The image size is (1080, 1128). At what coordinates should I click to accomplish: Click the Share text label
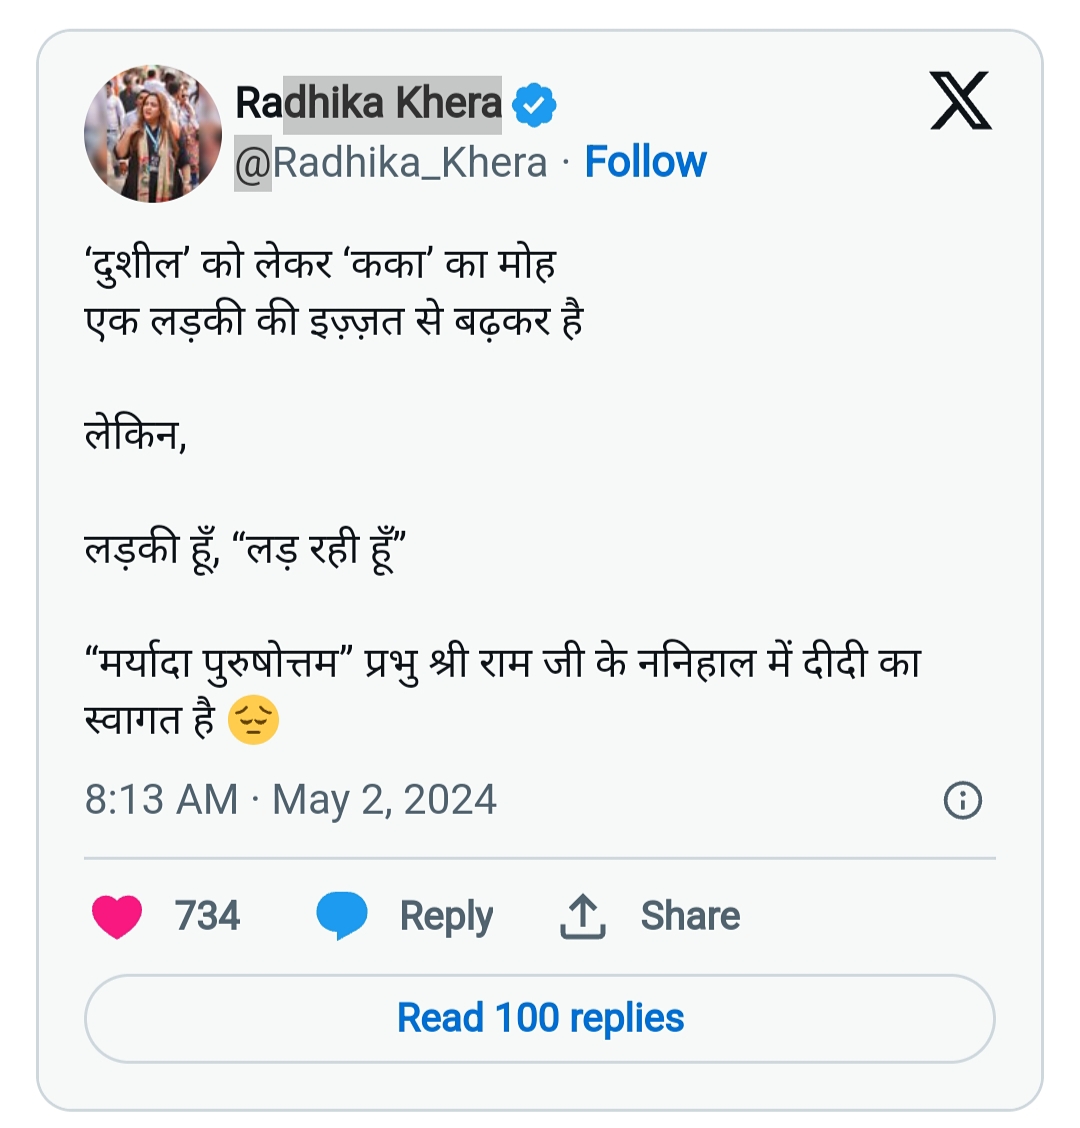690,916
